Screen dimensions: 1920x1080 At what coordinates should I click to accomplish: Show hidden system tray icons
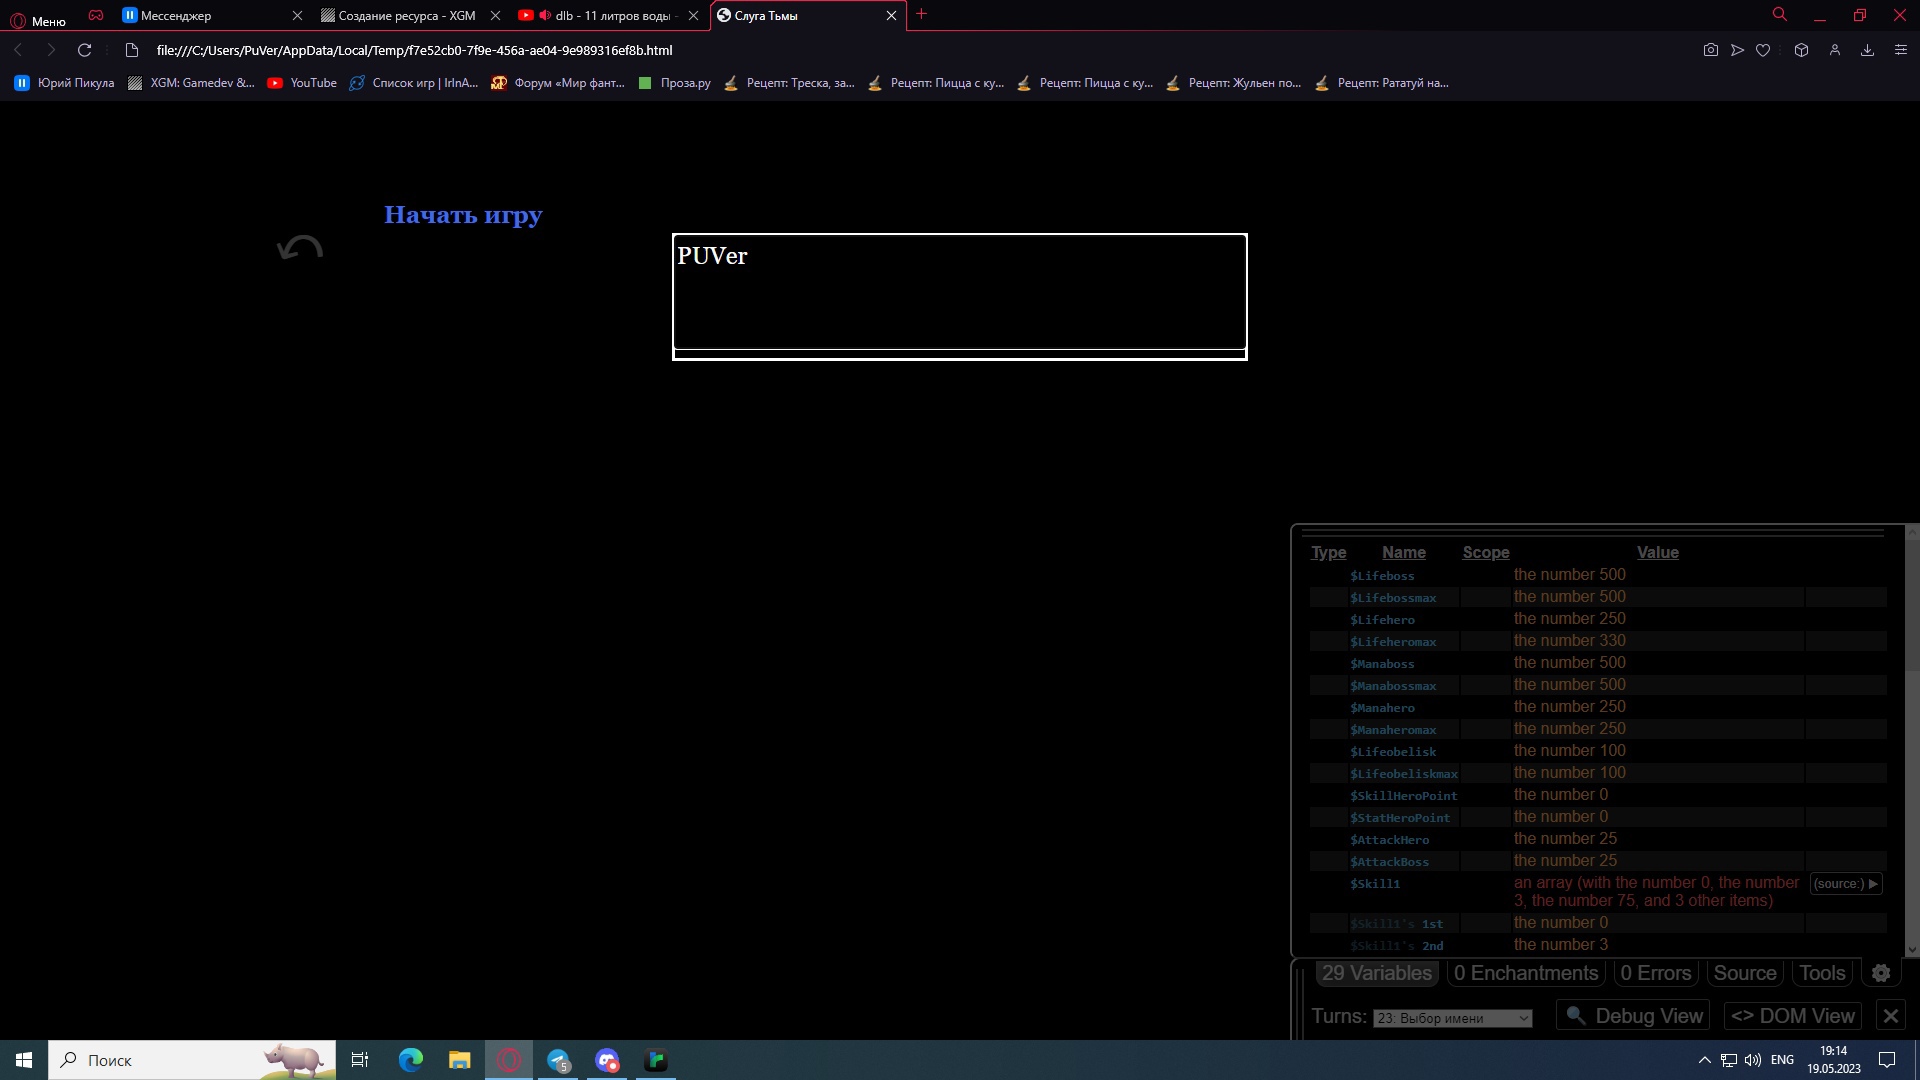(x=1704, y=1060)
